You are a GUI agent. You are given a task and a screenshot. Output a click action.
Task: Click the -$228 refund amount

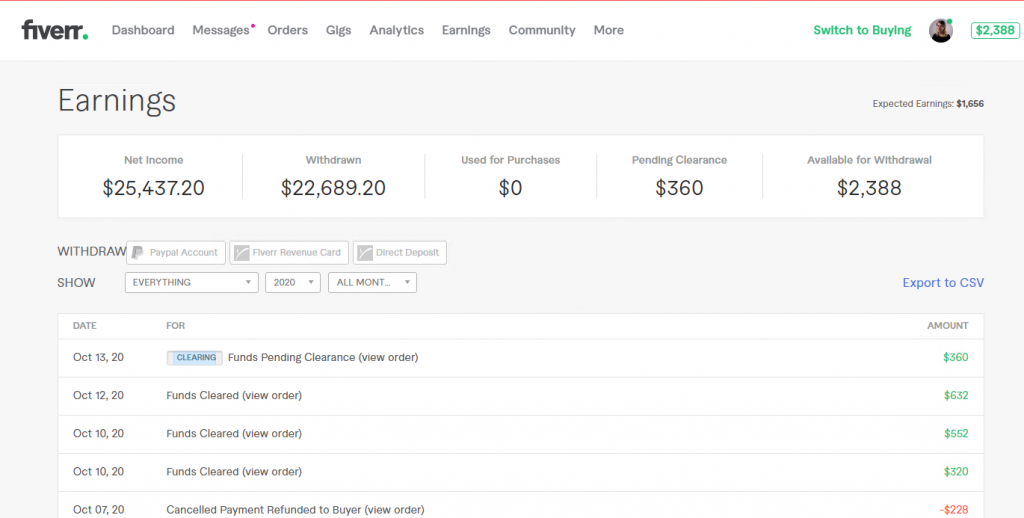[954, 510]
